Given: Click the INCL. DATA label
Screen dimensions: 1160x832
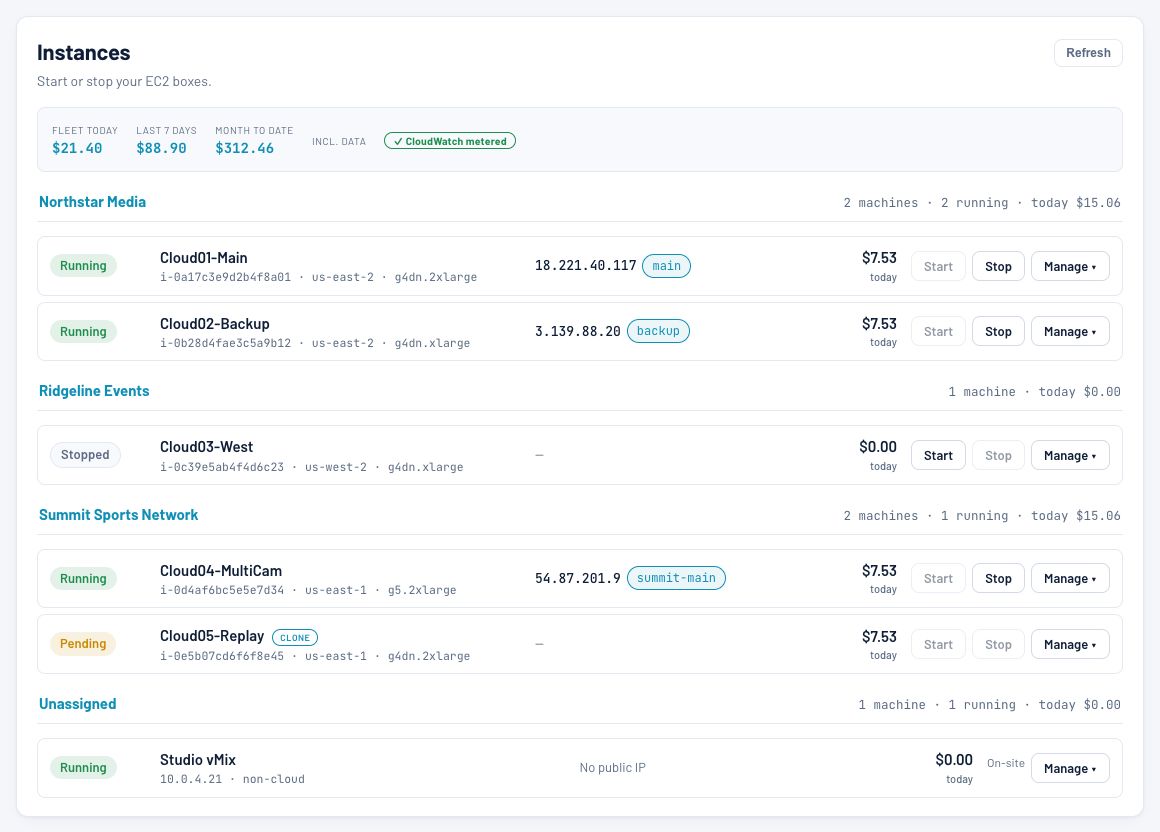Looking at the screenshot, I should (339, 141).
